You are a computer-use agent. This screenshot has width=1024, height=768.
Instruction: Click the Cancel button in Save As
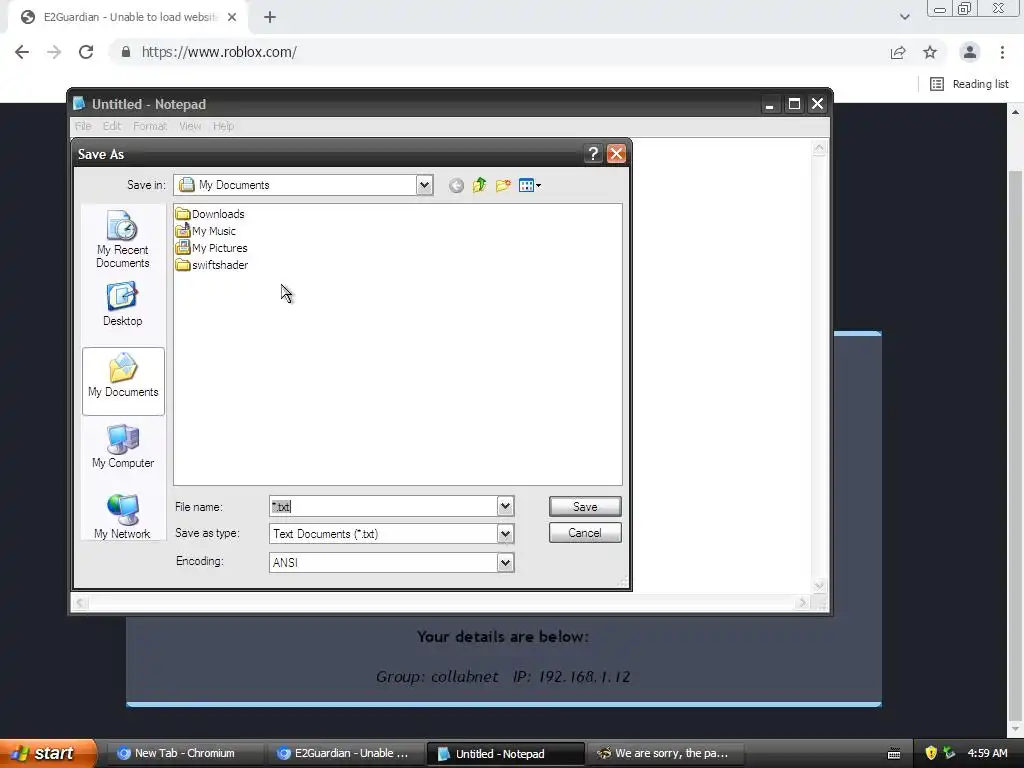pos(585,533)
